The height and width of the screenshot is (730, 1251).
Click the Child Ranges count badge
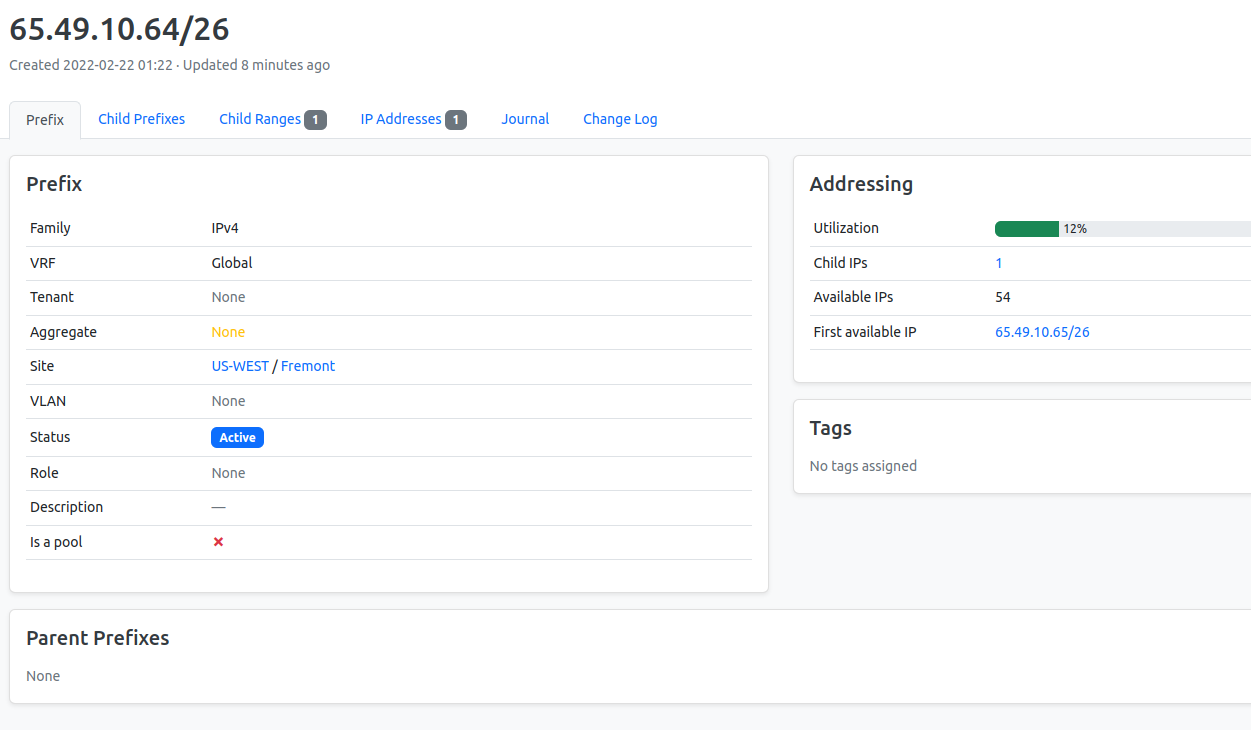coord(316,119)
